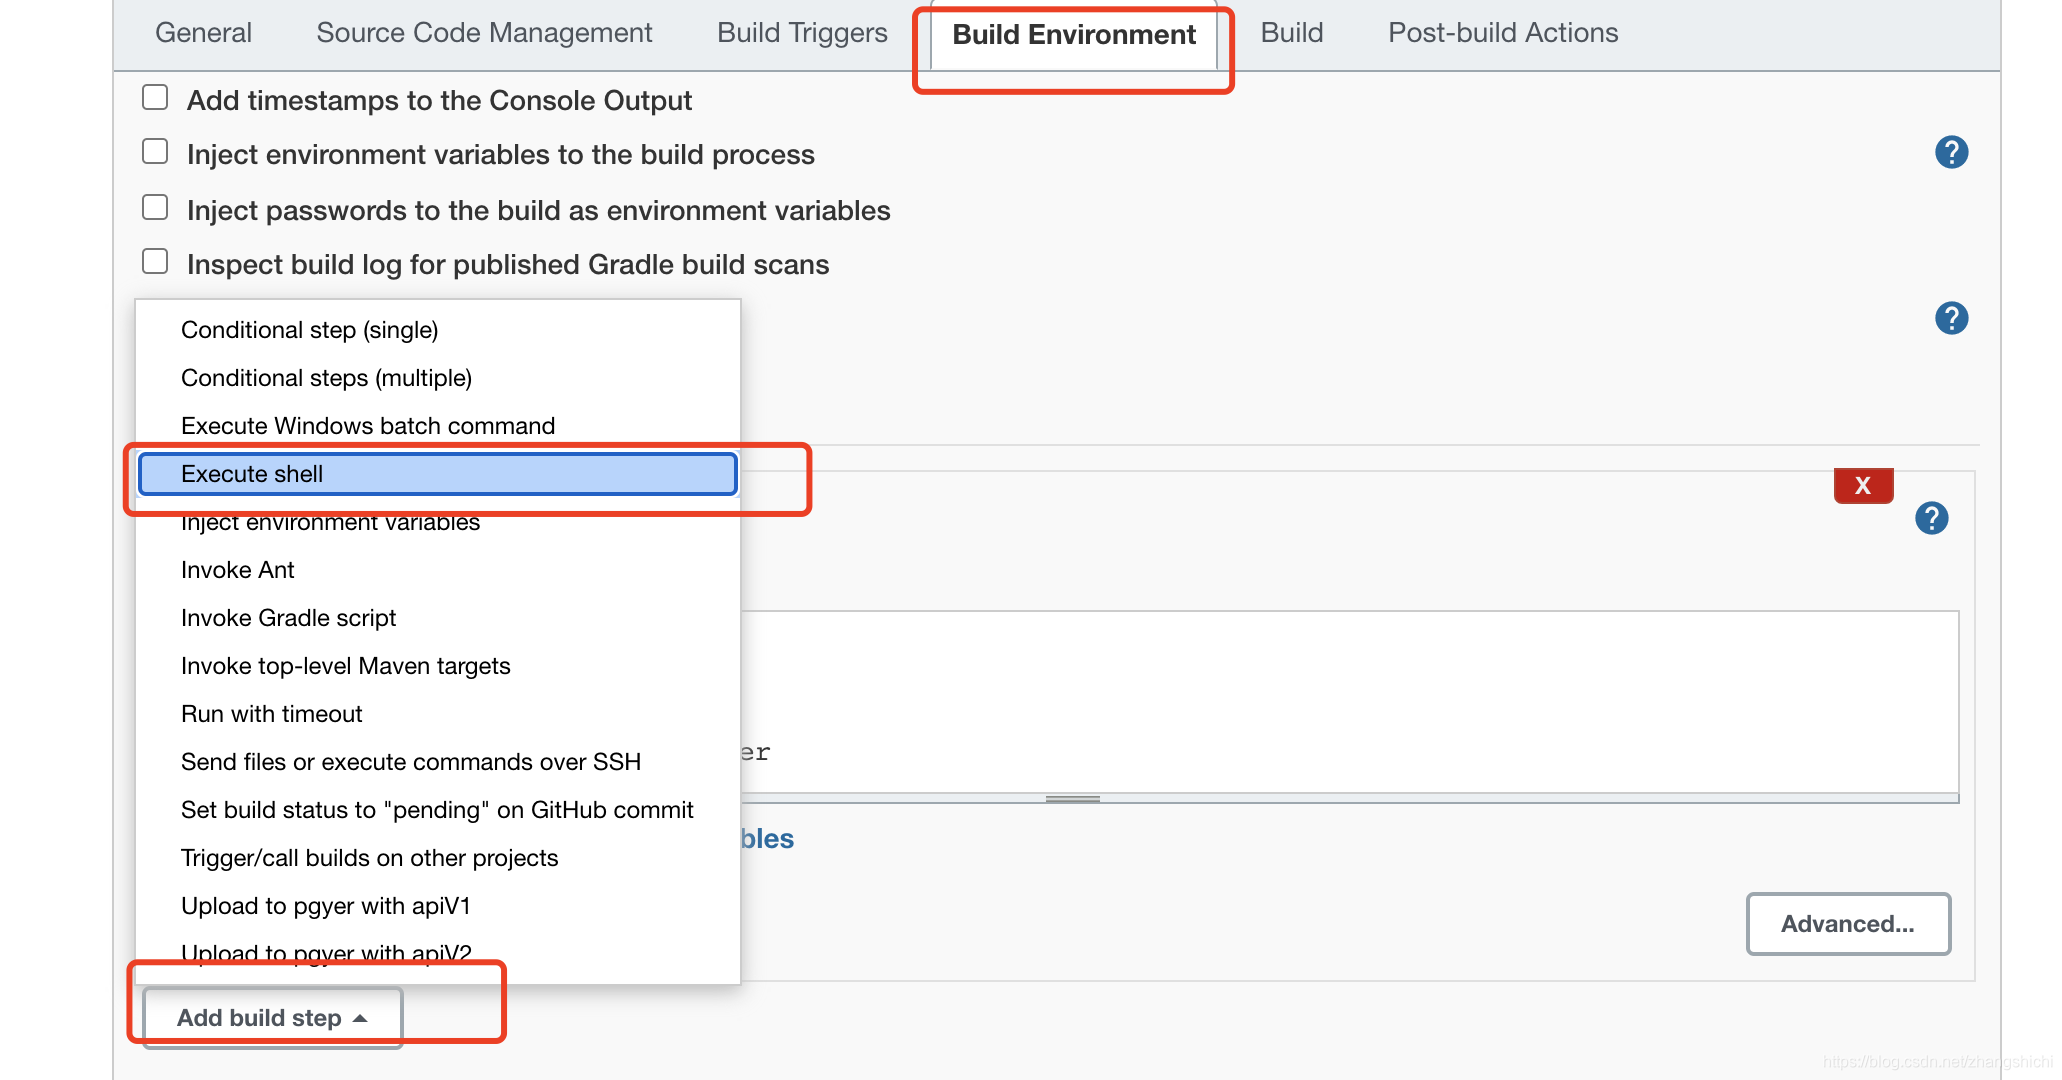
Task: Switch to the Source Code Management tab
Action: [484, 33]
